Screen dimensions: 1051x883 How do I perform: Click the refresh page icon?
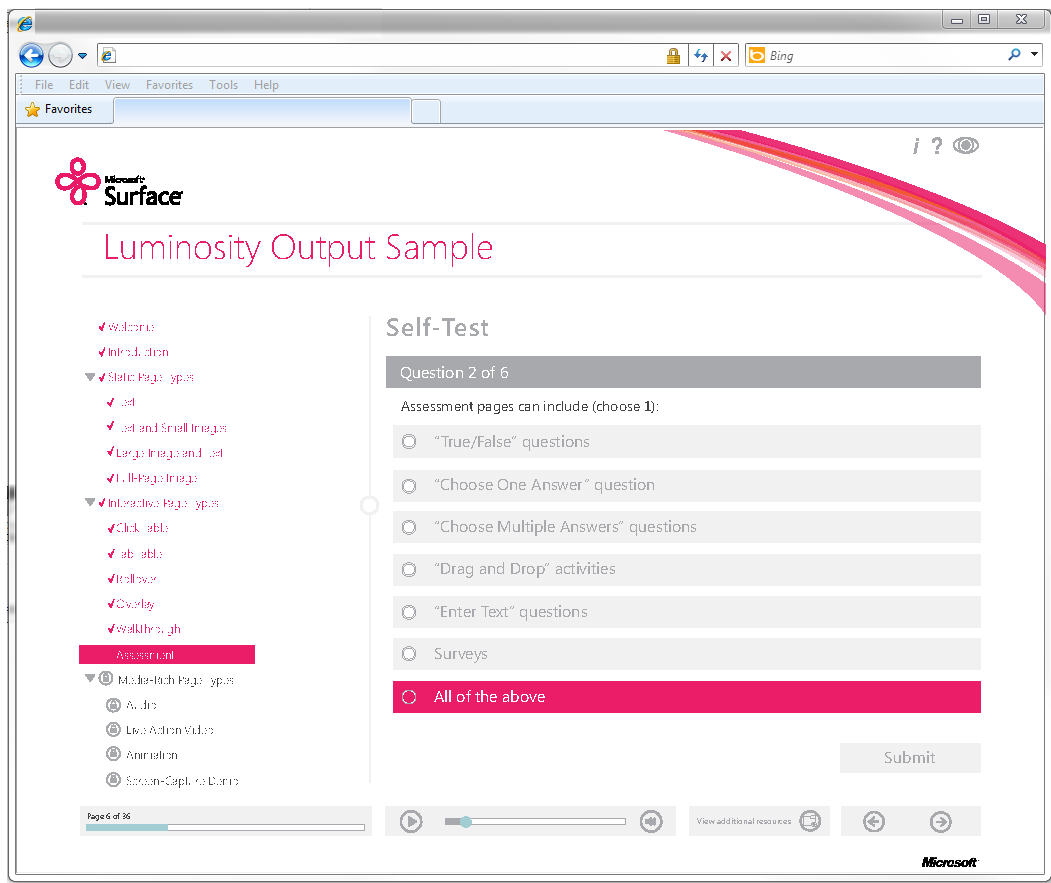point(700,56)
